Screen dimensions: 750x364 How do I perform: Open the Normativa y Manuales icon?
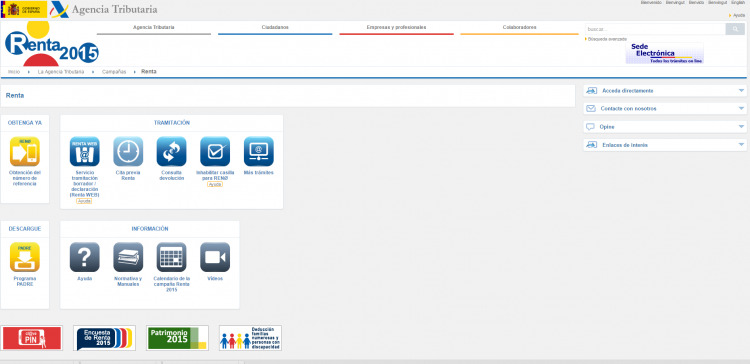[128, 257]
